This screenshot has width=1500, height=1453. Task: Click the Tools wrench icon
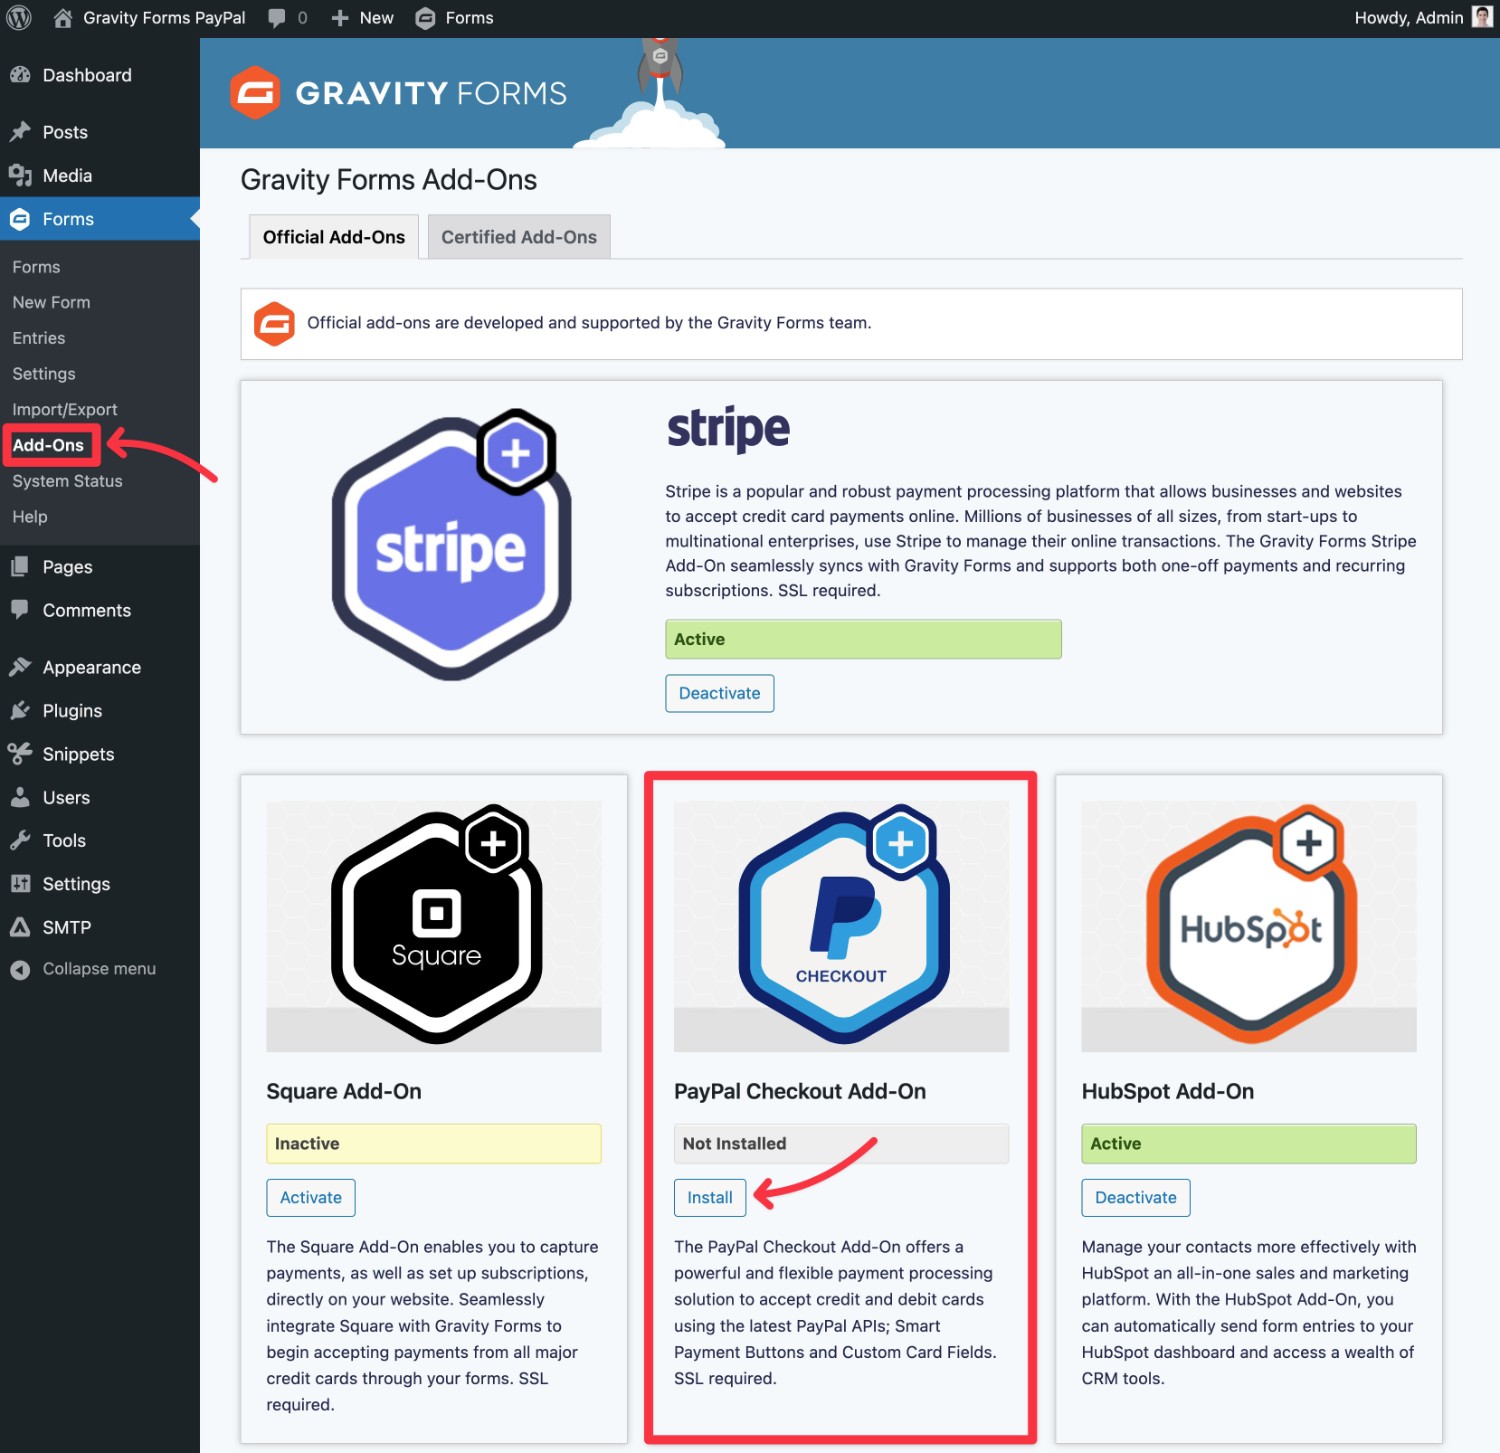point(20,841)
